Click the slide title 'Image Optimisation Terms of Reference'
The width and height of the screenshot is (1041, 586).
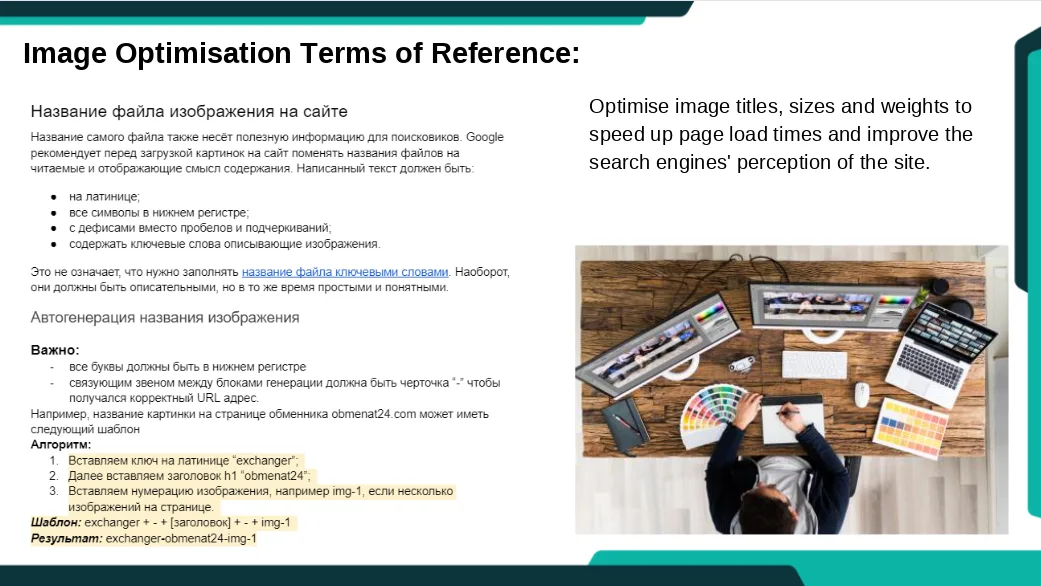pyautogui.click(x=300, y=53)
